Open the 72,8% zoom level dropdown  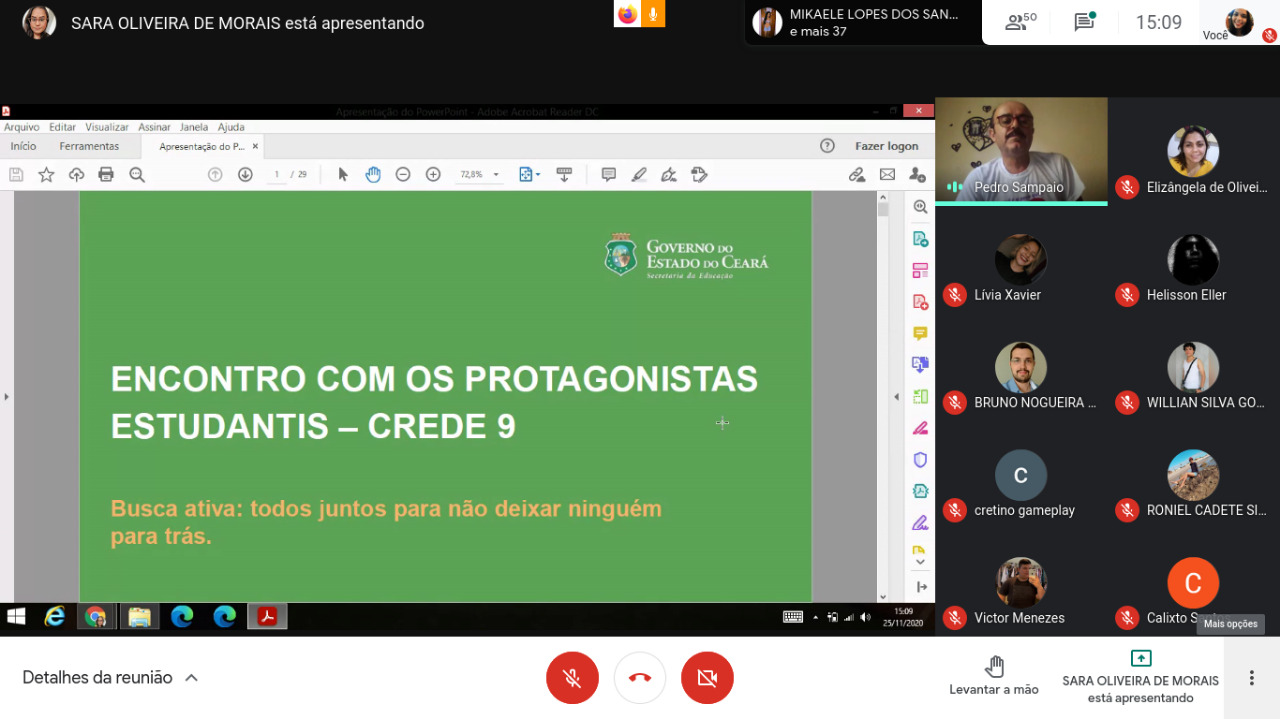(x=480, y=175)
